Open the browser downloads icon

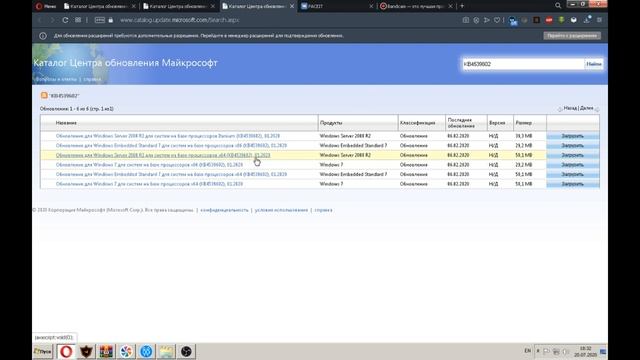[587, 20]
